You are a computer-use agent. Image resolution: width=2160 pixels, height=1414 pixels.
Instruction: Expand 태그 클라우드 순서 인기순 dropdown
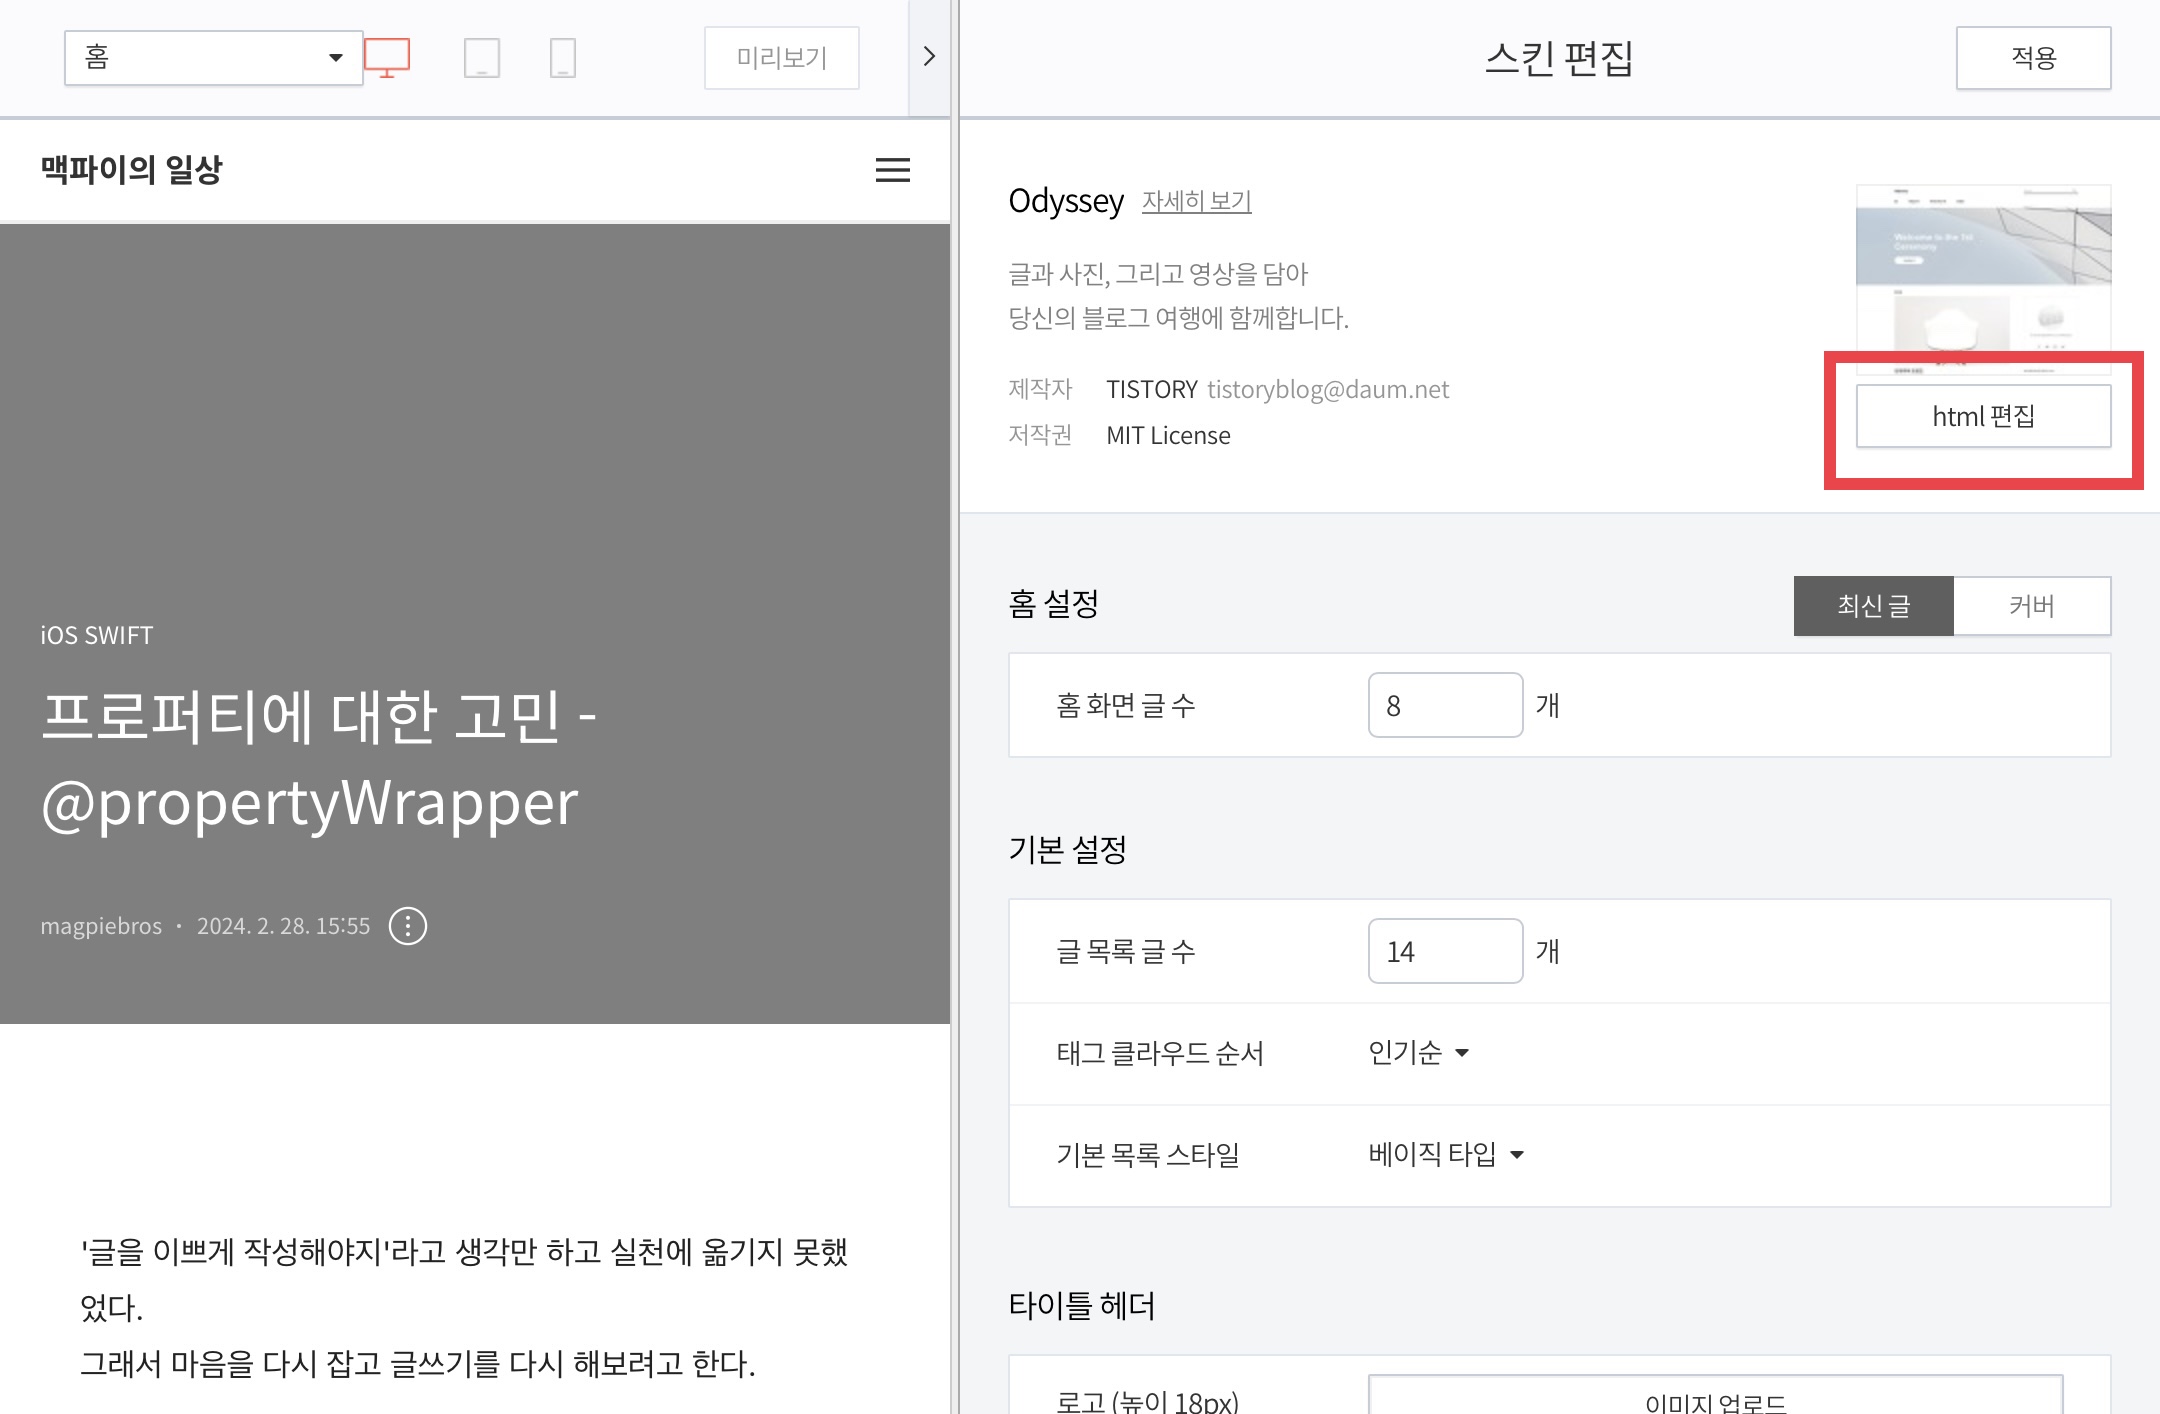point(1419,1053)
